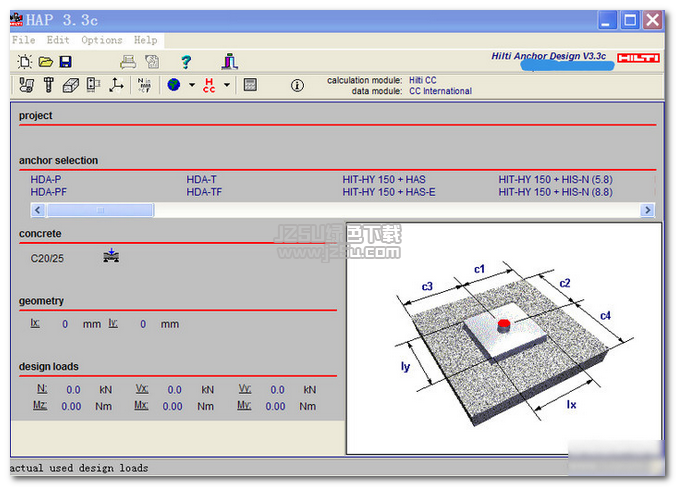676x487 pixels.
Task: Click the 3D anchor plate diagram
Action: coord(504,338)
